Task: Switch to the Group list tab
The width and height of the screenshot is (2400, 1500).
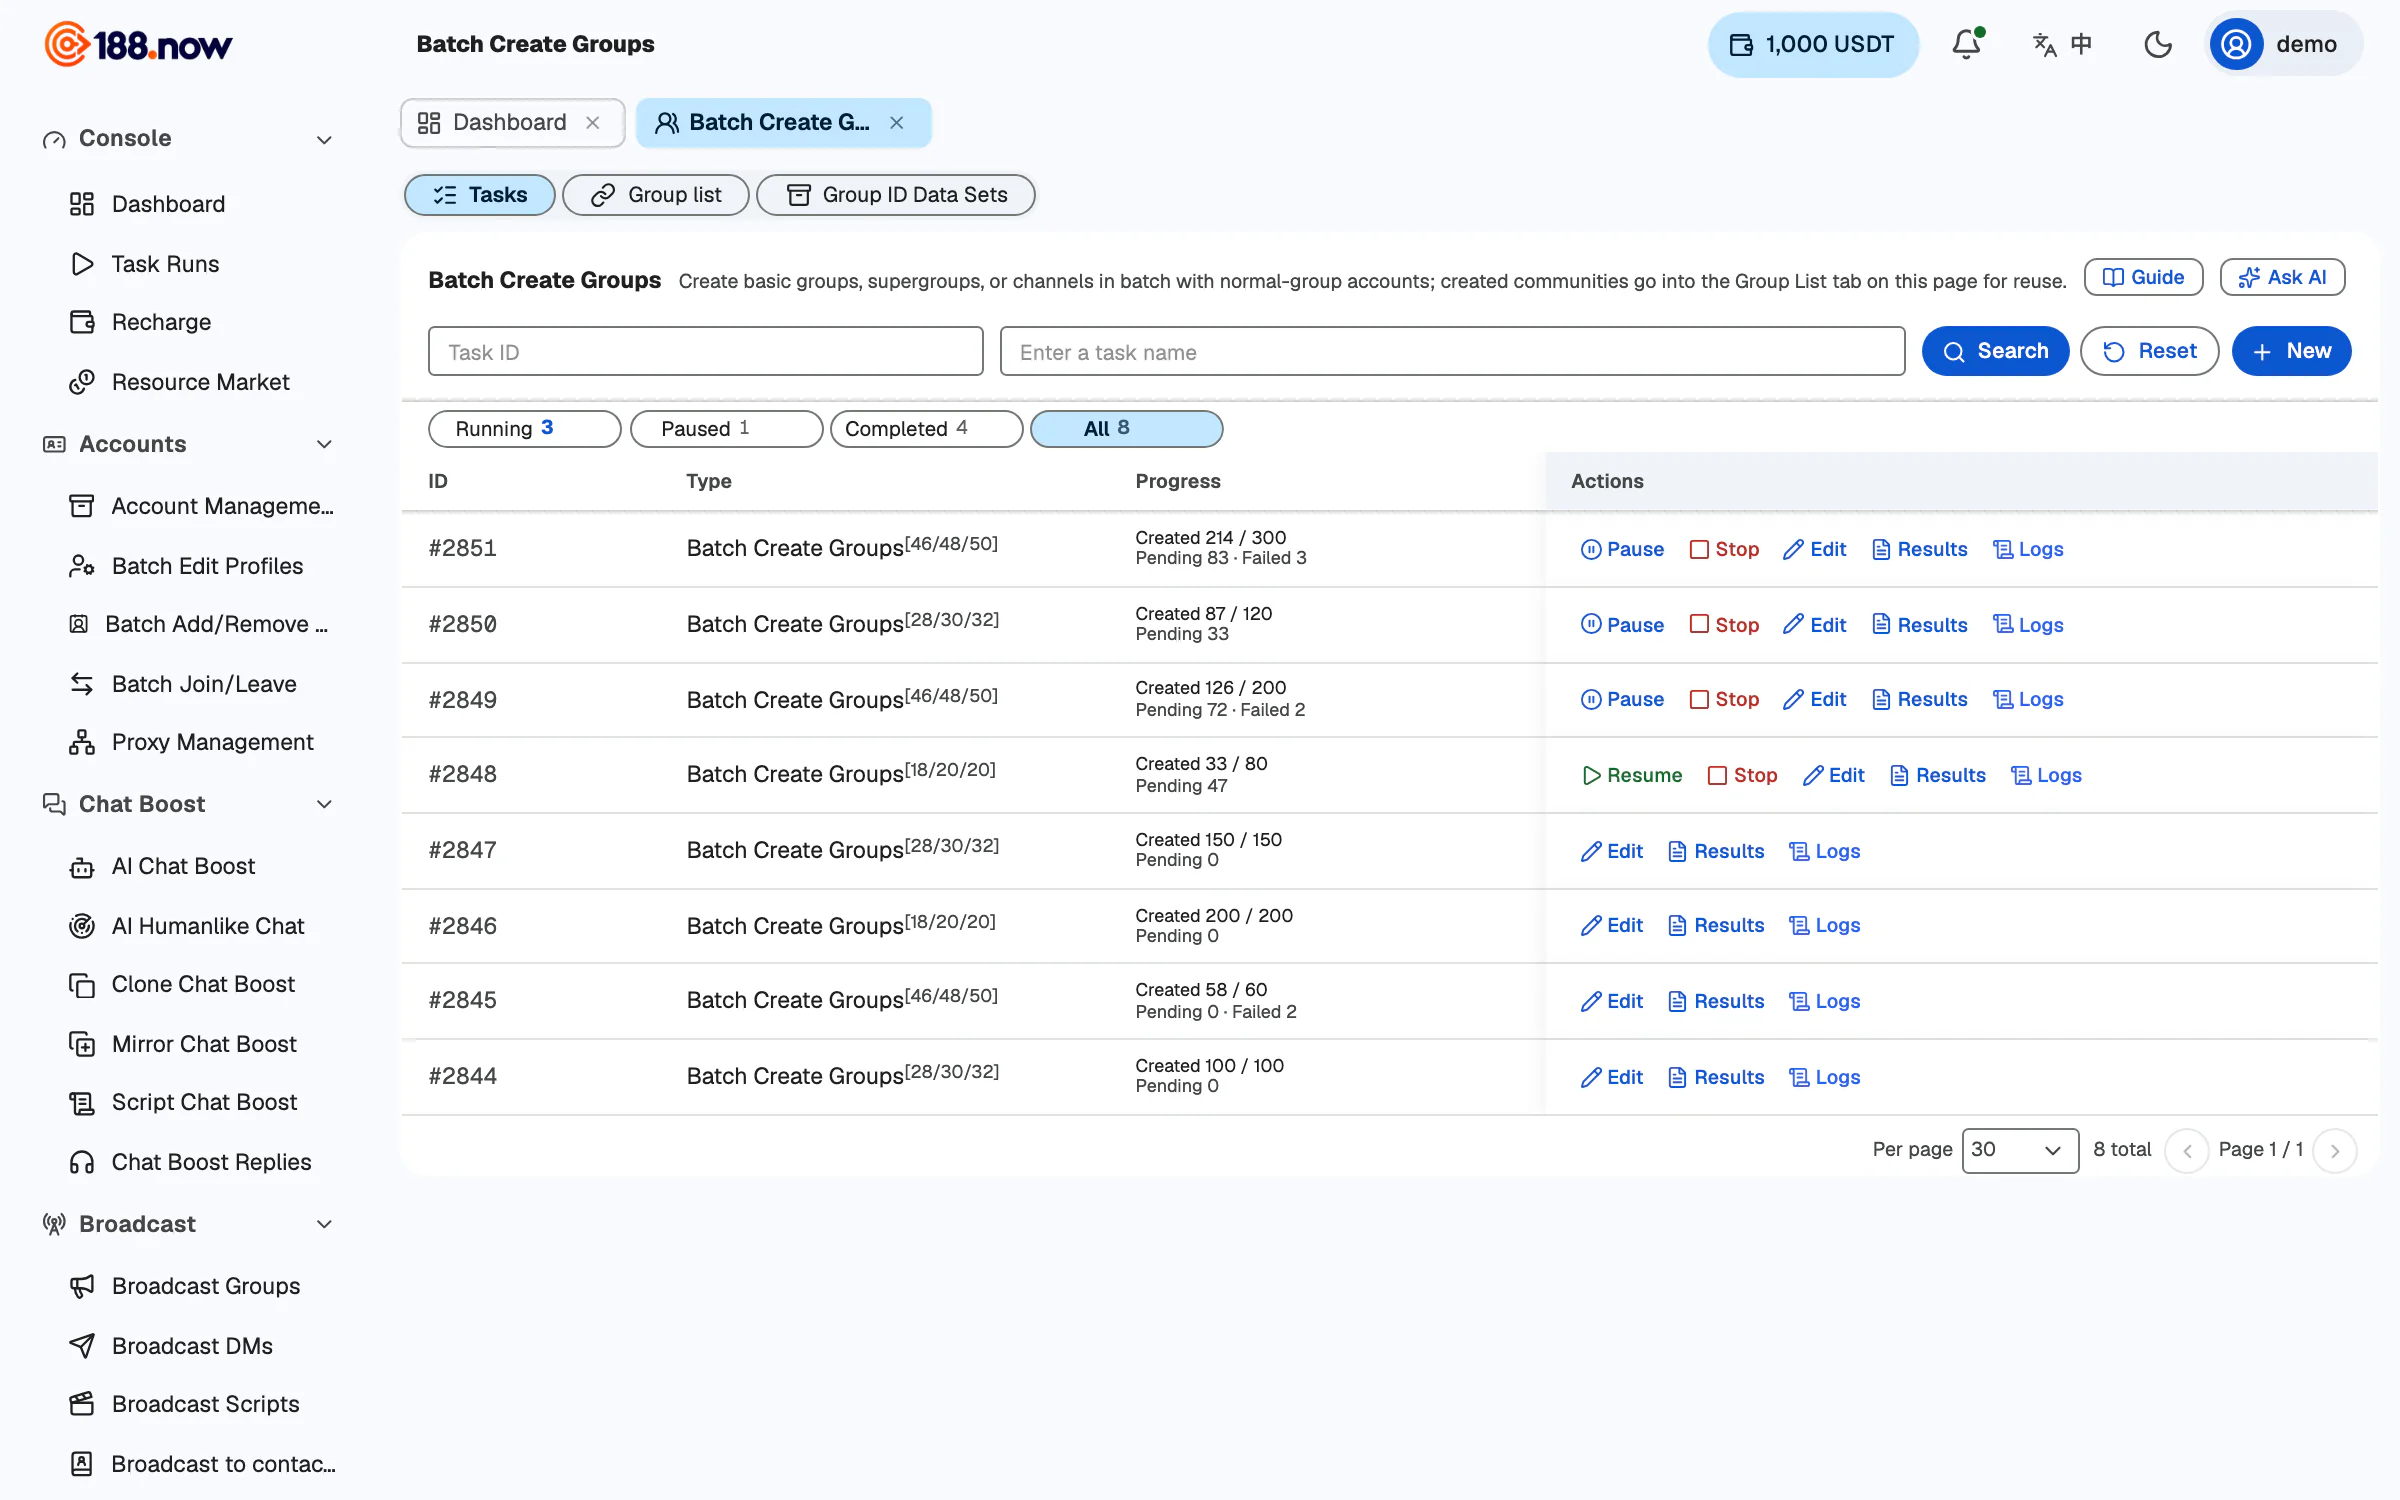Action: [x=655, y=195]
